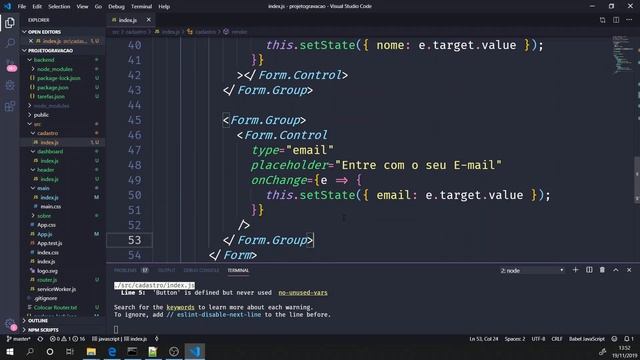Change indentation via 'Spaces: 2'
Viewport: 640px width, 360px height.
515,339
